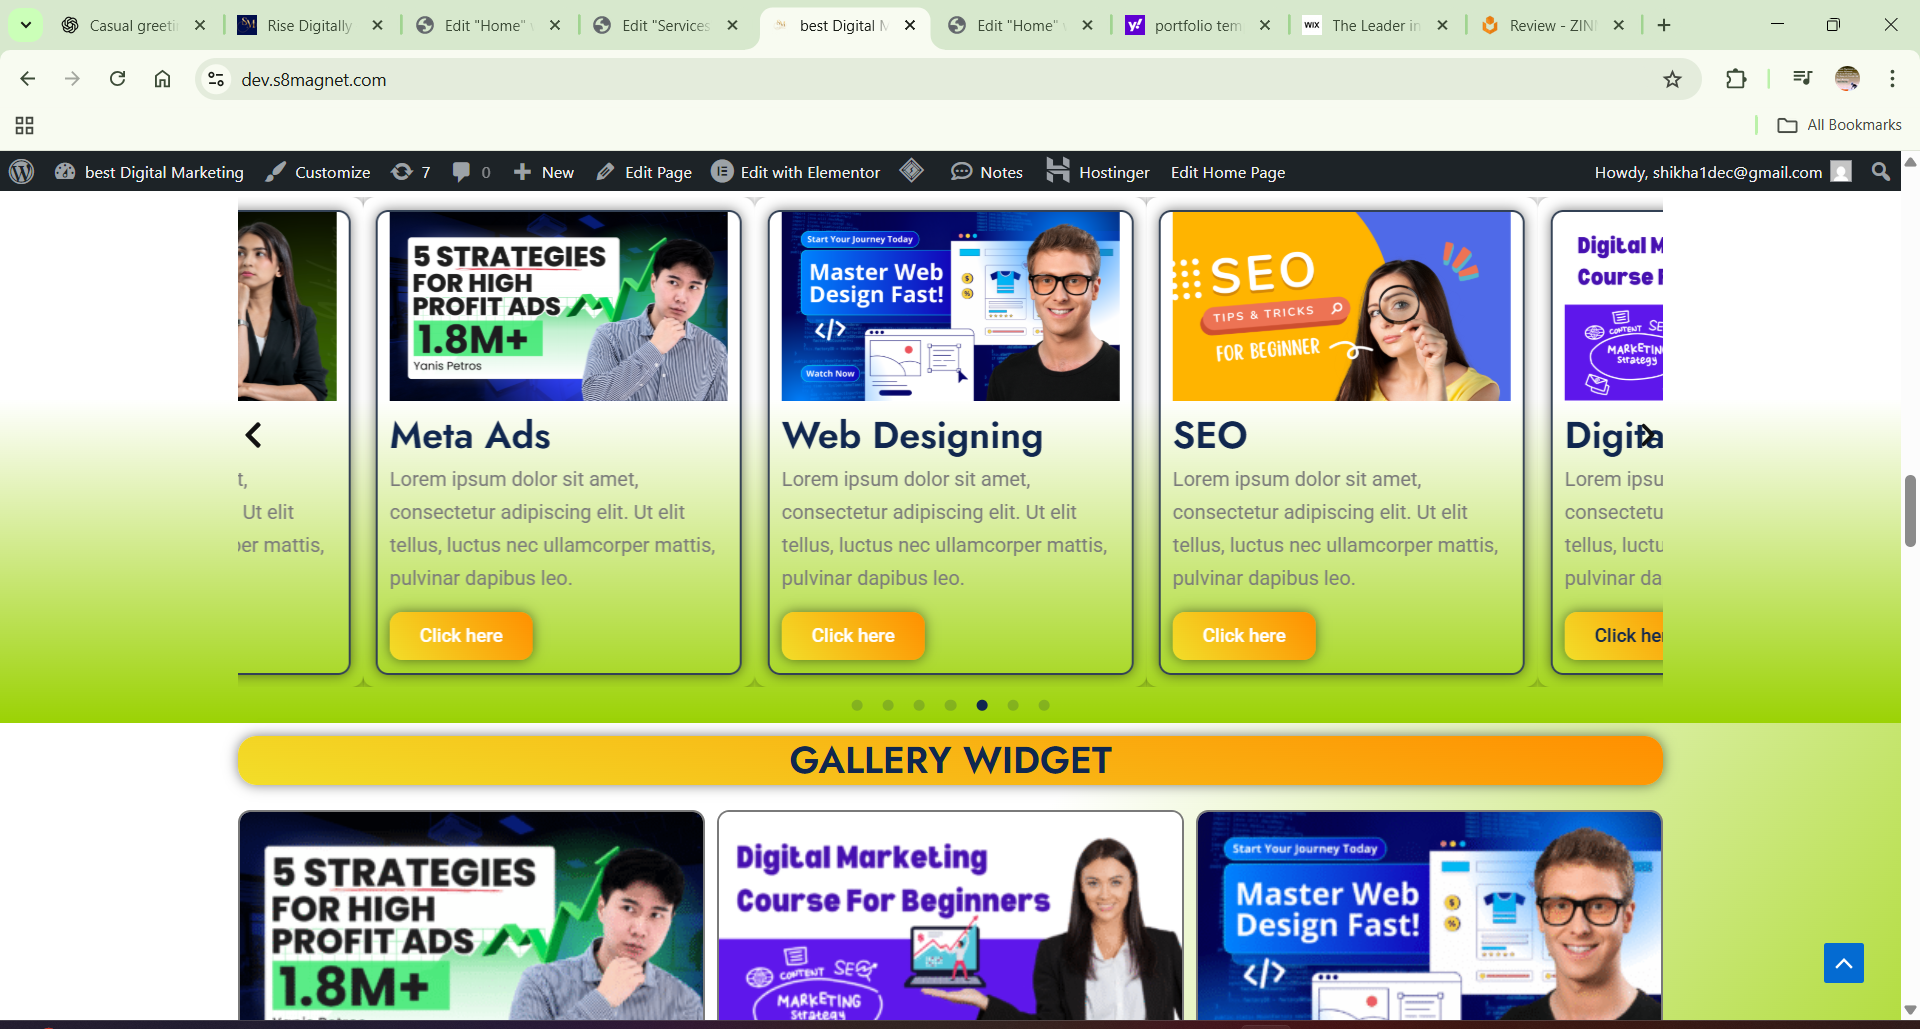Image resolution: width=1920 pixels, height=1029 pixels.
Task: Click the SEO card Click here button
Action: pyautogui.click(x=1244, y=636)
